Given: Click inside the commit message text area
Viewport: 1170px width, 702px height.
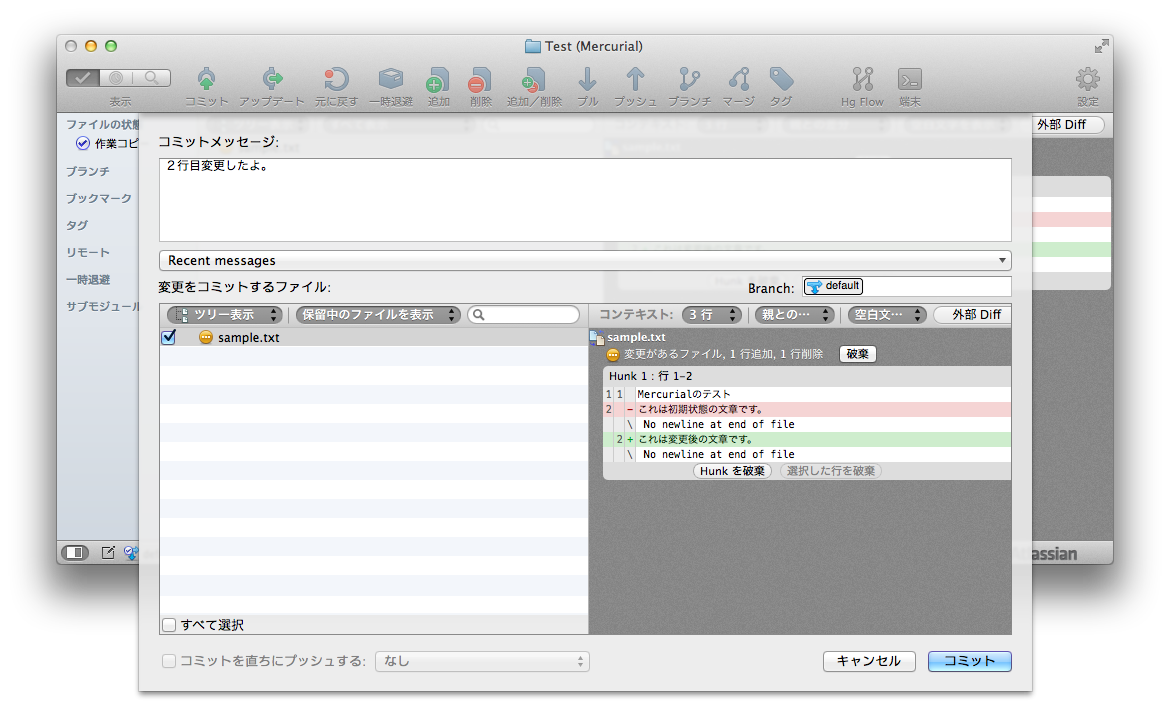Looking at the screenshot, I should pos(585,200).
